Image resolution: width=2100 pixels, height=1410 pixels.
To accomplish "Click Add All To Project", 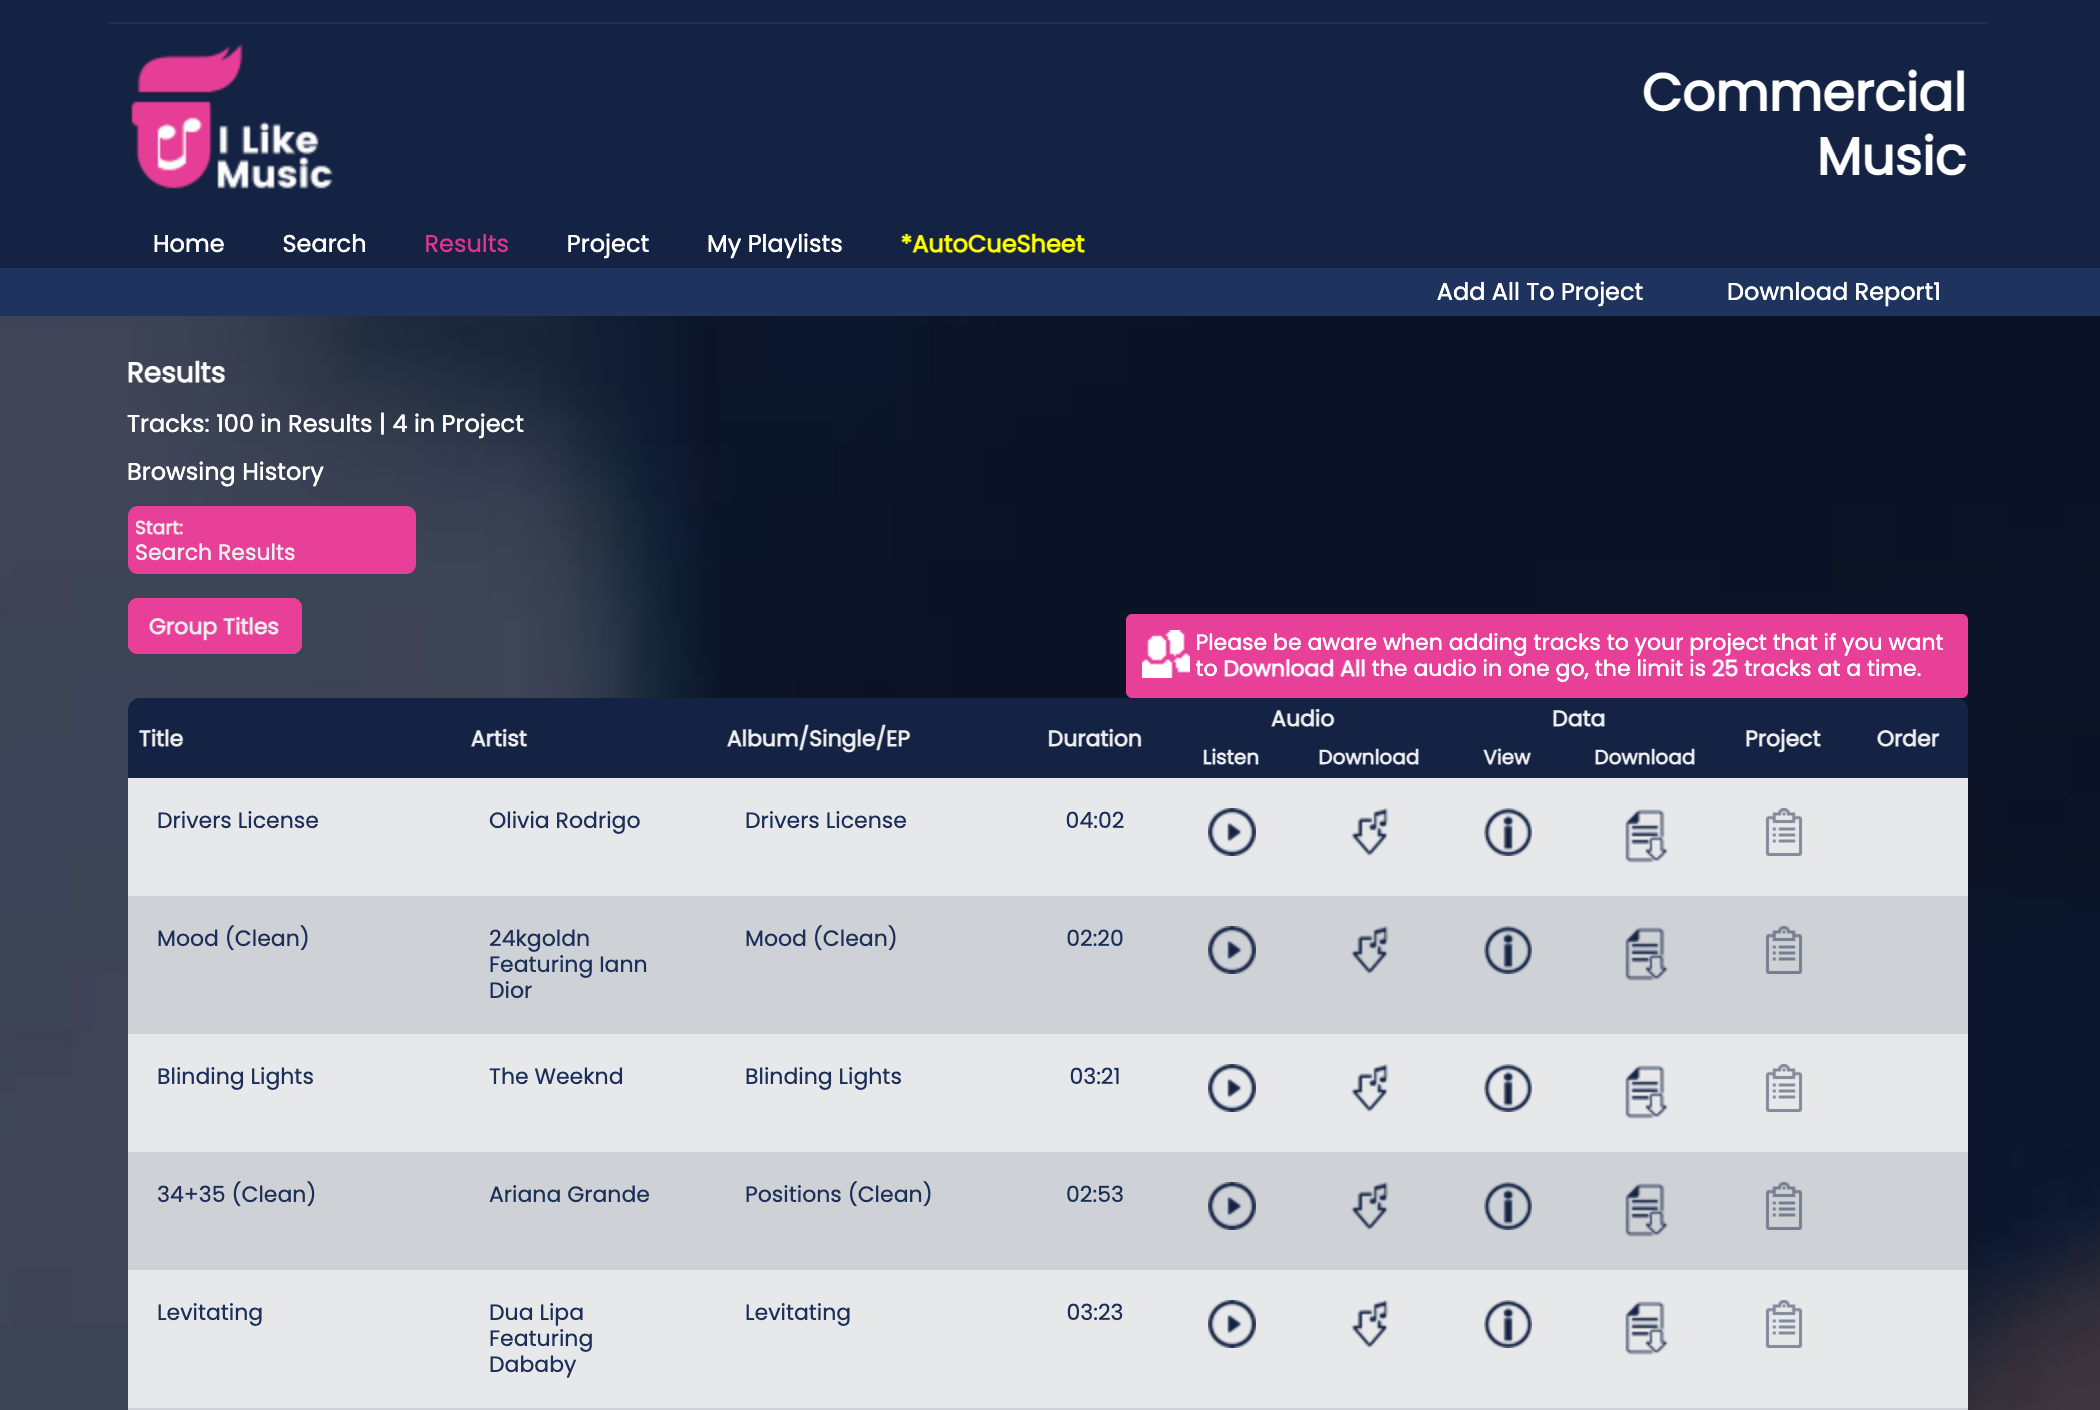I will [1539, 292].
